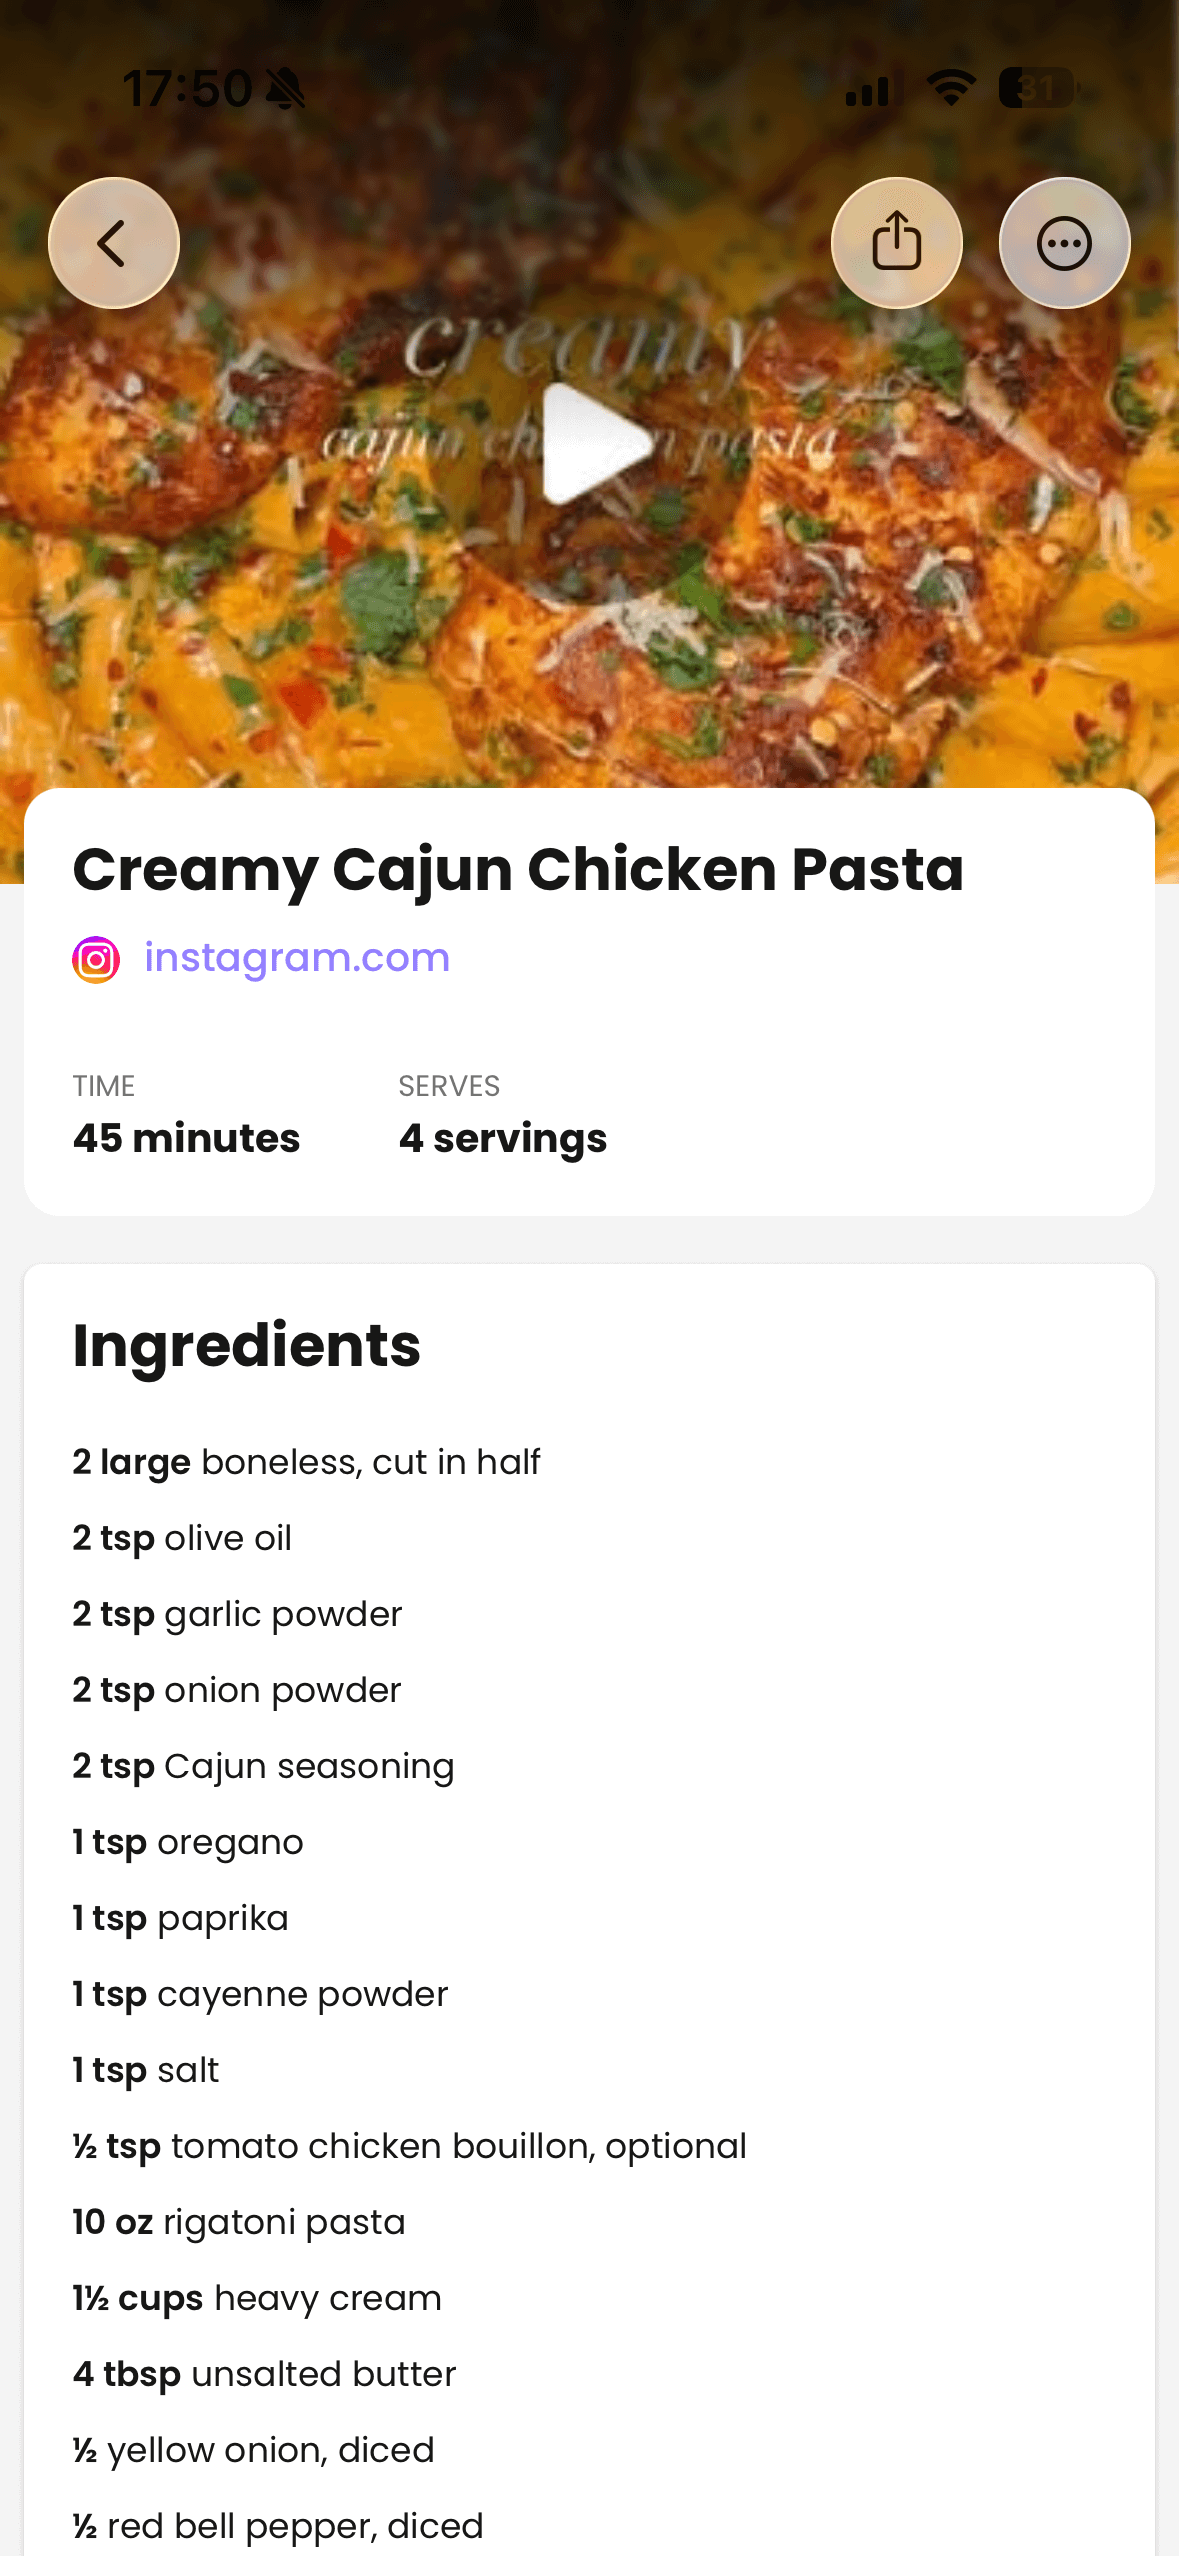Screen dimensions: 1179x2556
Task: Tap the cellular signal bars icon
Action: pos(870,90)
